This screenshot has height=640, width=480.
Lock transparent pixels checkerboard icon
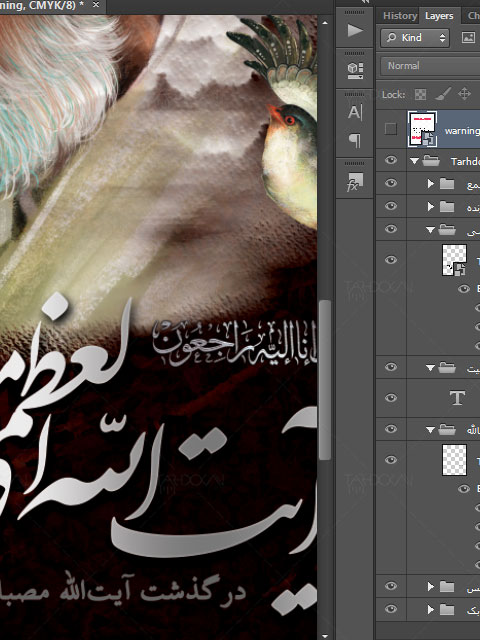click(x=420, y=95)
